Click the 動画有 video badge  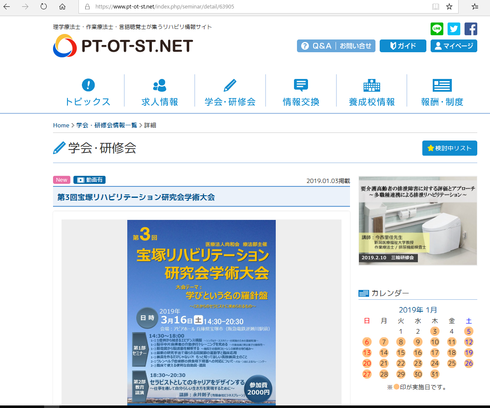click(x=90, y=180)
